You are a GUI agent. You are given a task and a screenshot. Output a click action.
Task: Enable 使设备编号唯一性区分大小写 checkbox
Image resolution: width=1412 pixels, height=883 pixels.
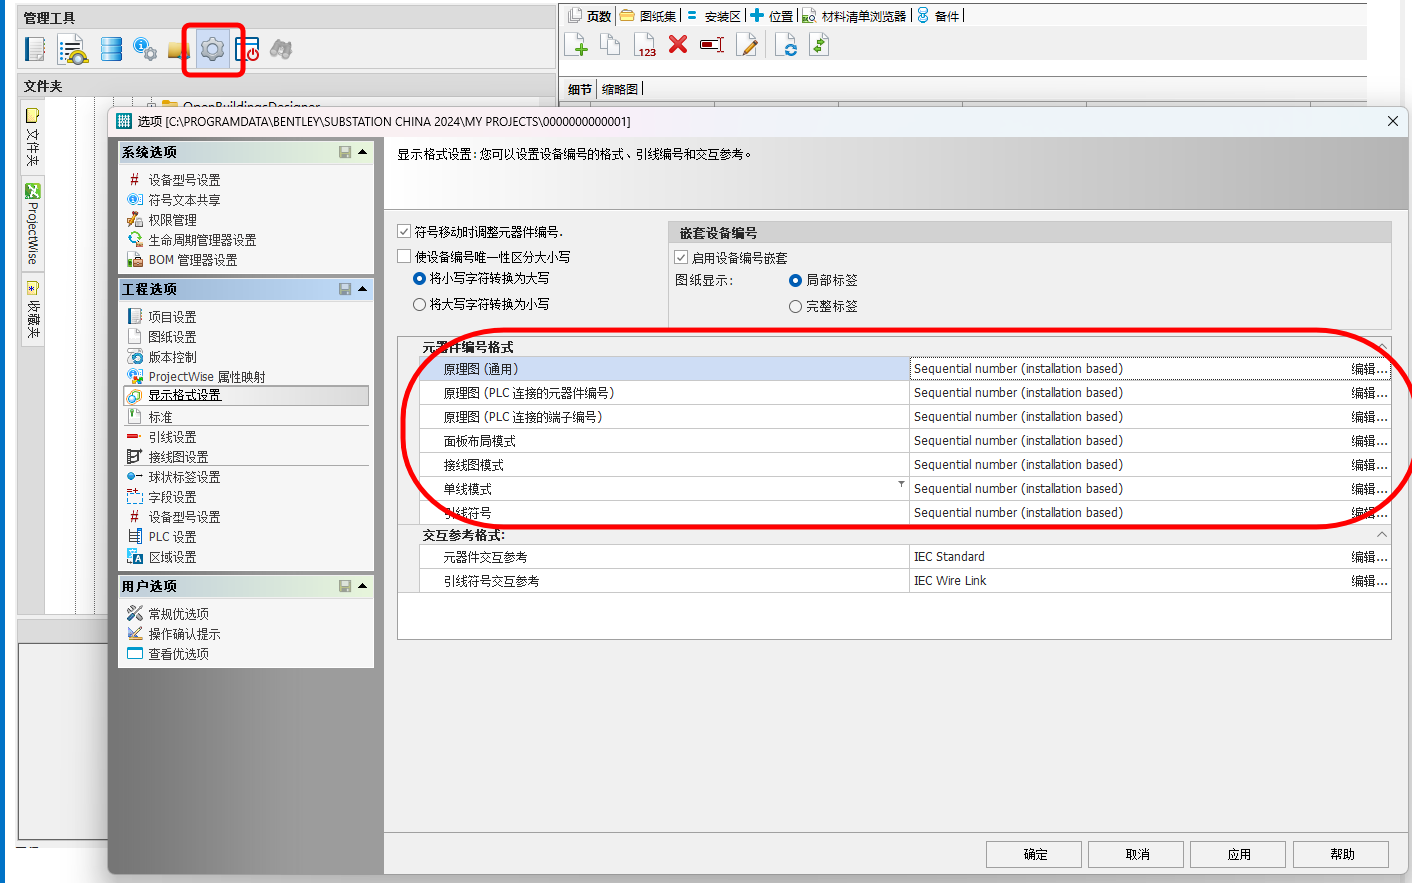[404, 256]
